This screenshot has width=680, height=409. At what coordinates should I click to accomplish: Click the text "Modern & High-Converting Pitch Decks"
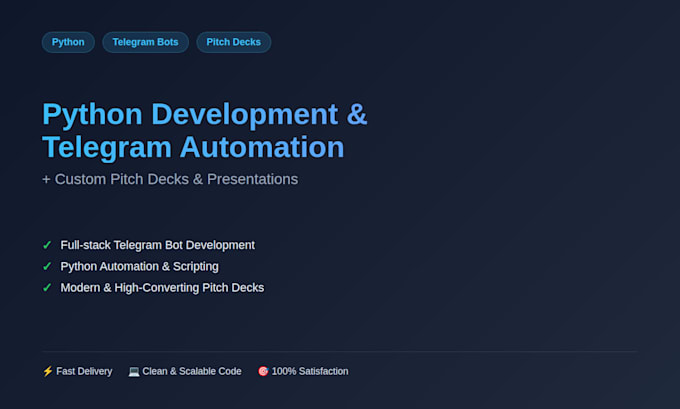(162, 288)
